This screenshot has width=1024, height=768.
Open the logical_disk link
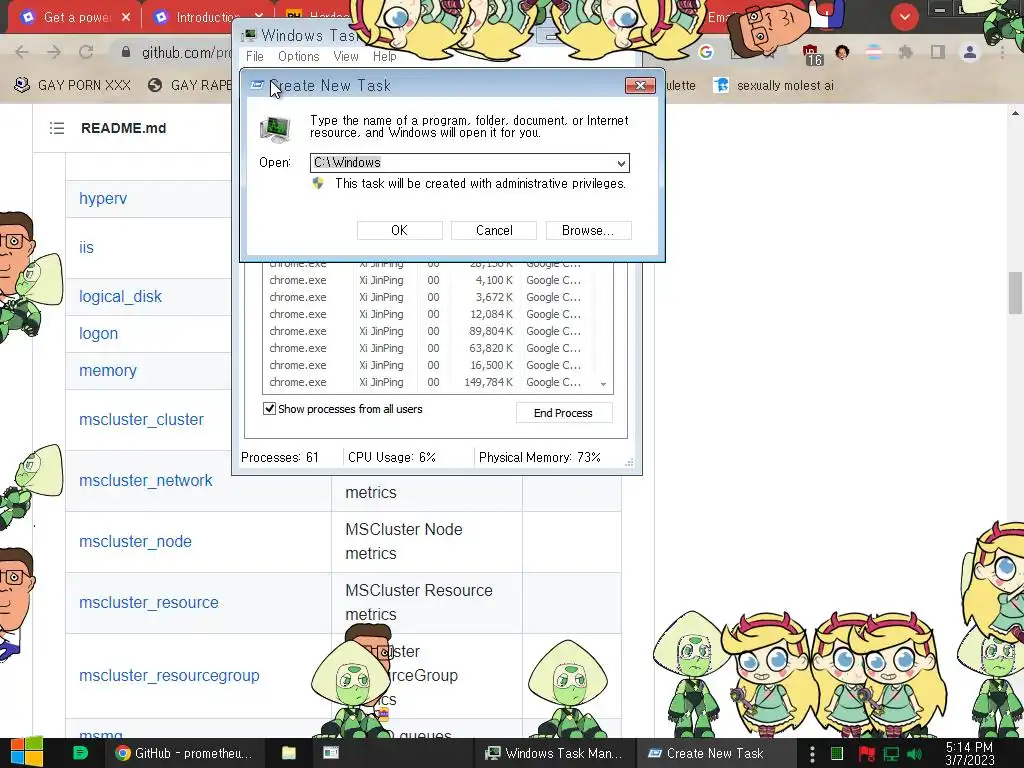[120, 296]
